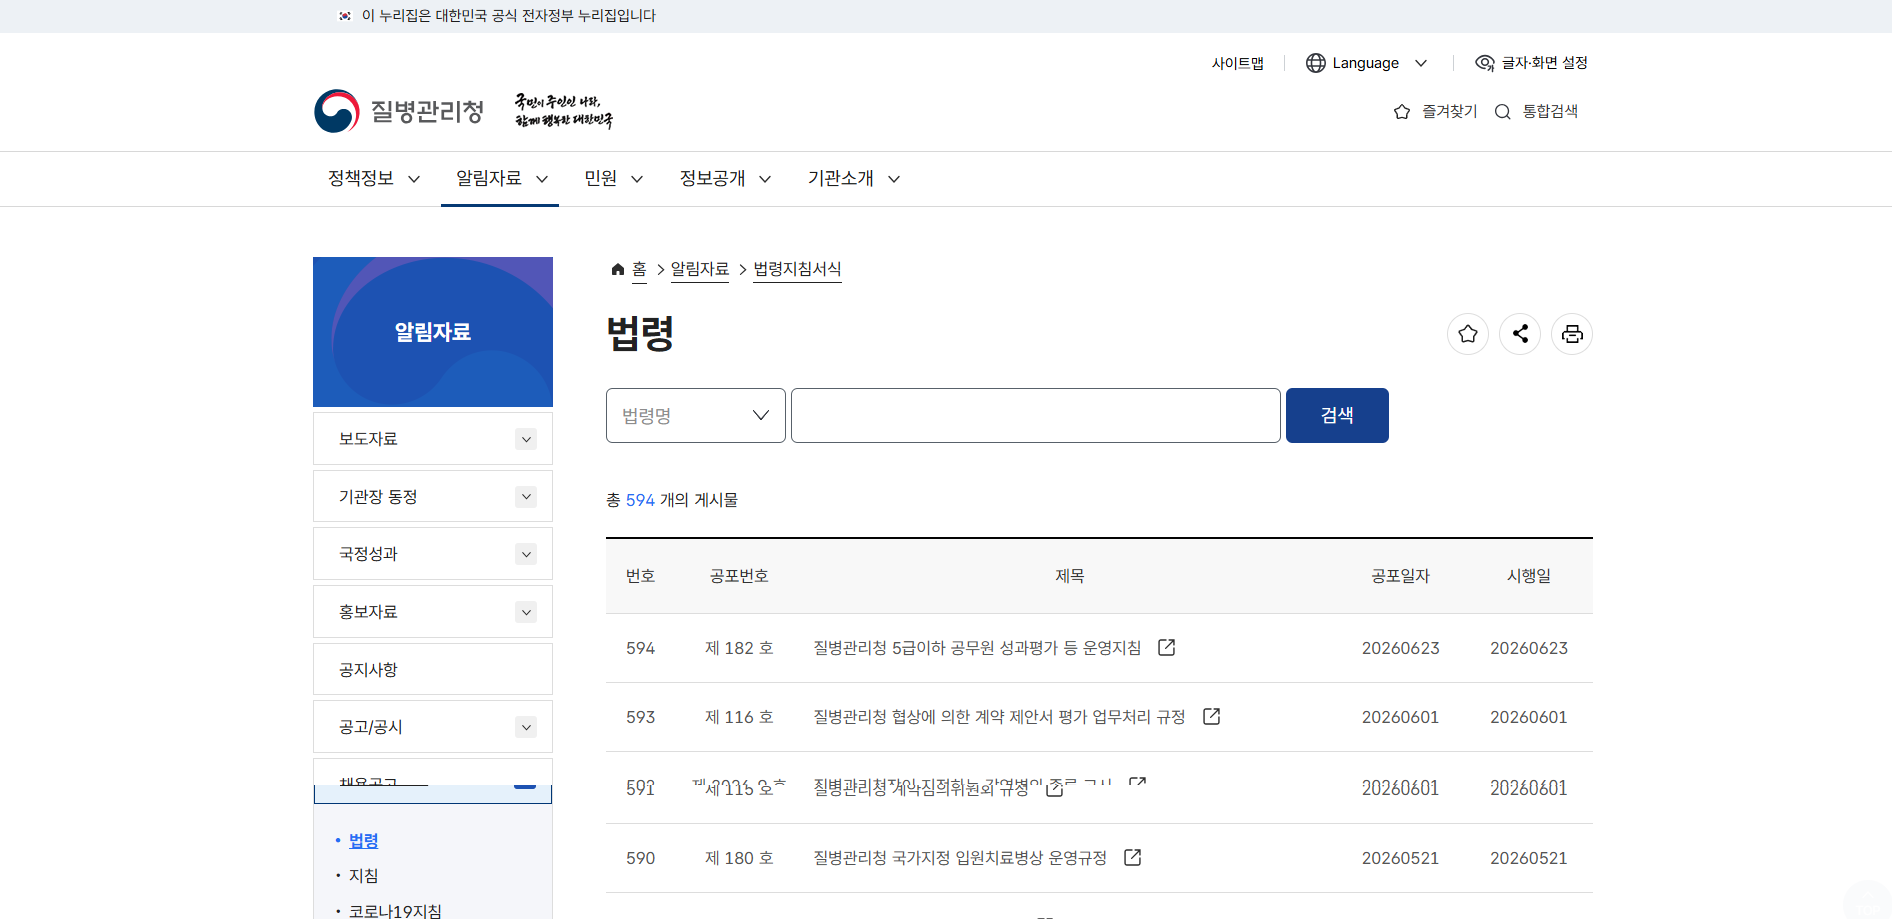The width and height of the screenshot is (1892, 919).
Task: Click the search keyword input field
Action: (x=1036, y=415)
